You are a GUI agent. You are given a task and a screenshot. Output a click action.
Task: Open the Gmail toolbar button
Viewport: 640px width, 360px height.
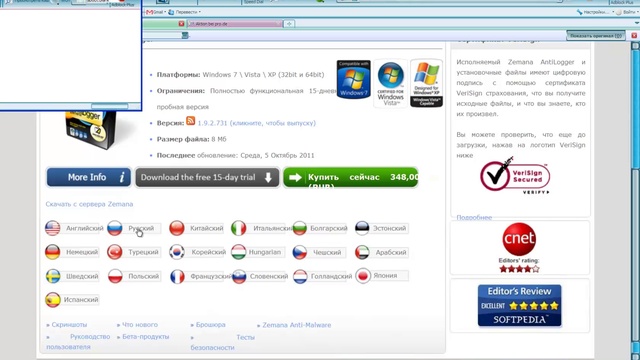click(155, 12)
